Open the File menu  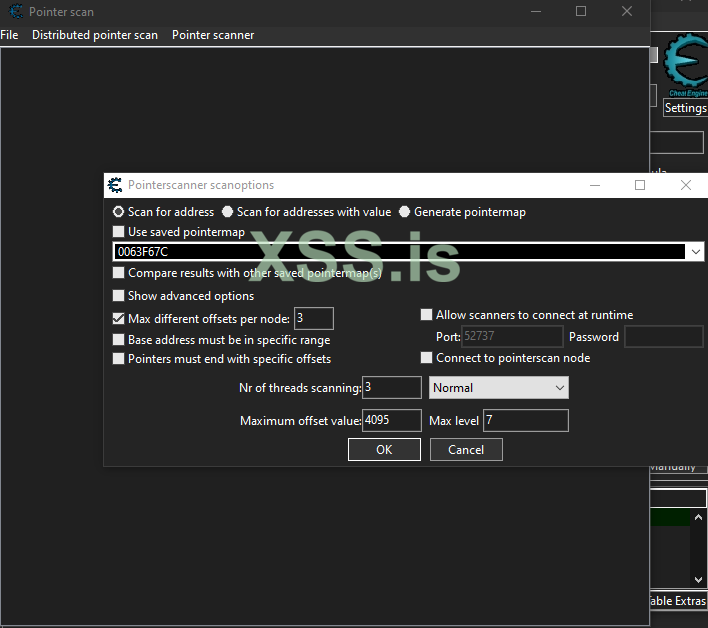(x=9, y=35)
